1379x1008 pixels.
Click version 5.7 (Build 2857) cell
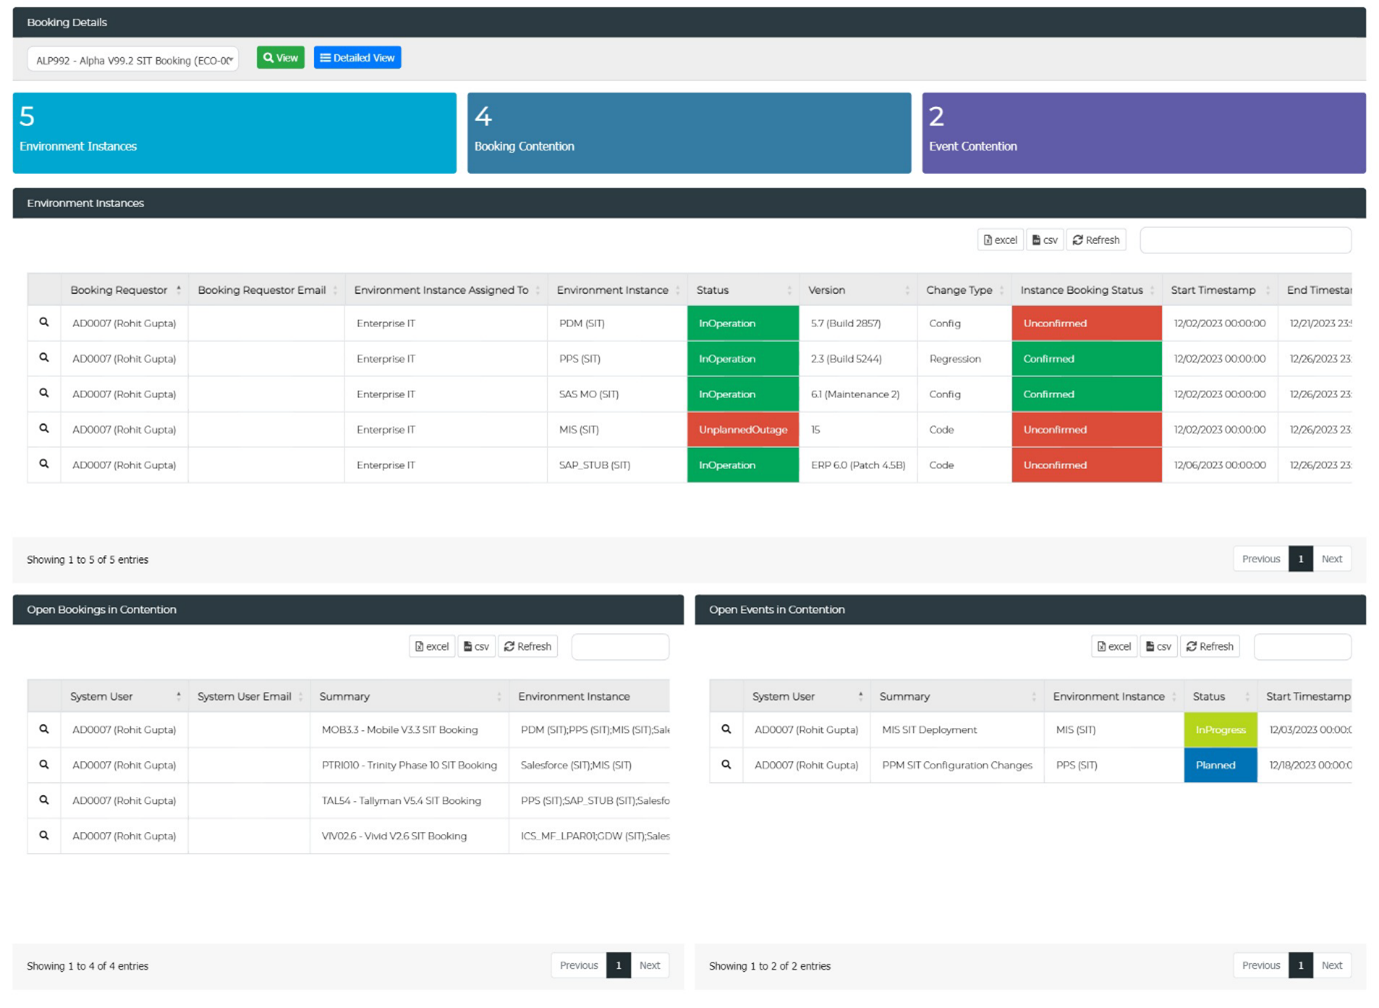[858, 323]
